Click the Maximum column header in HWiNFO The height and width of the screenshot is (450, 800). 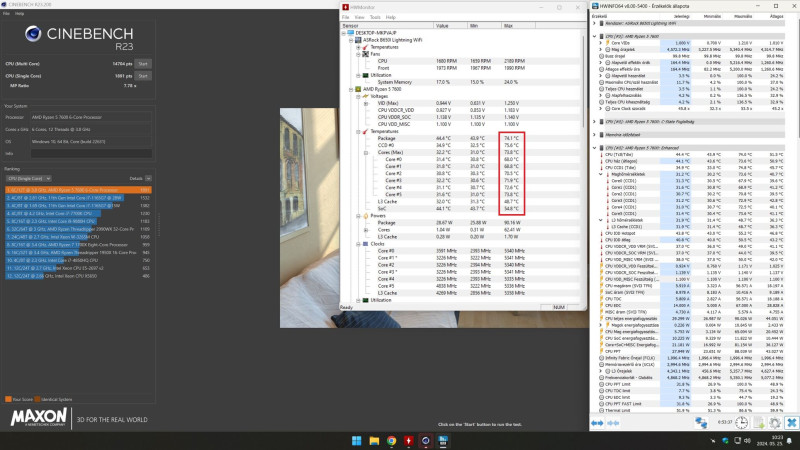(742, 16)
